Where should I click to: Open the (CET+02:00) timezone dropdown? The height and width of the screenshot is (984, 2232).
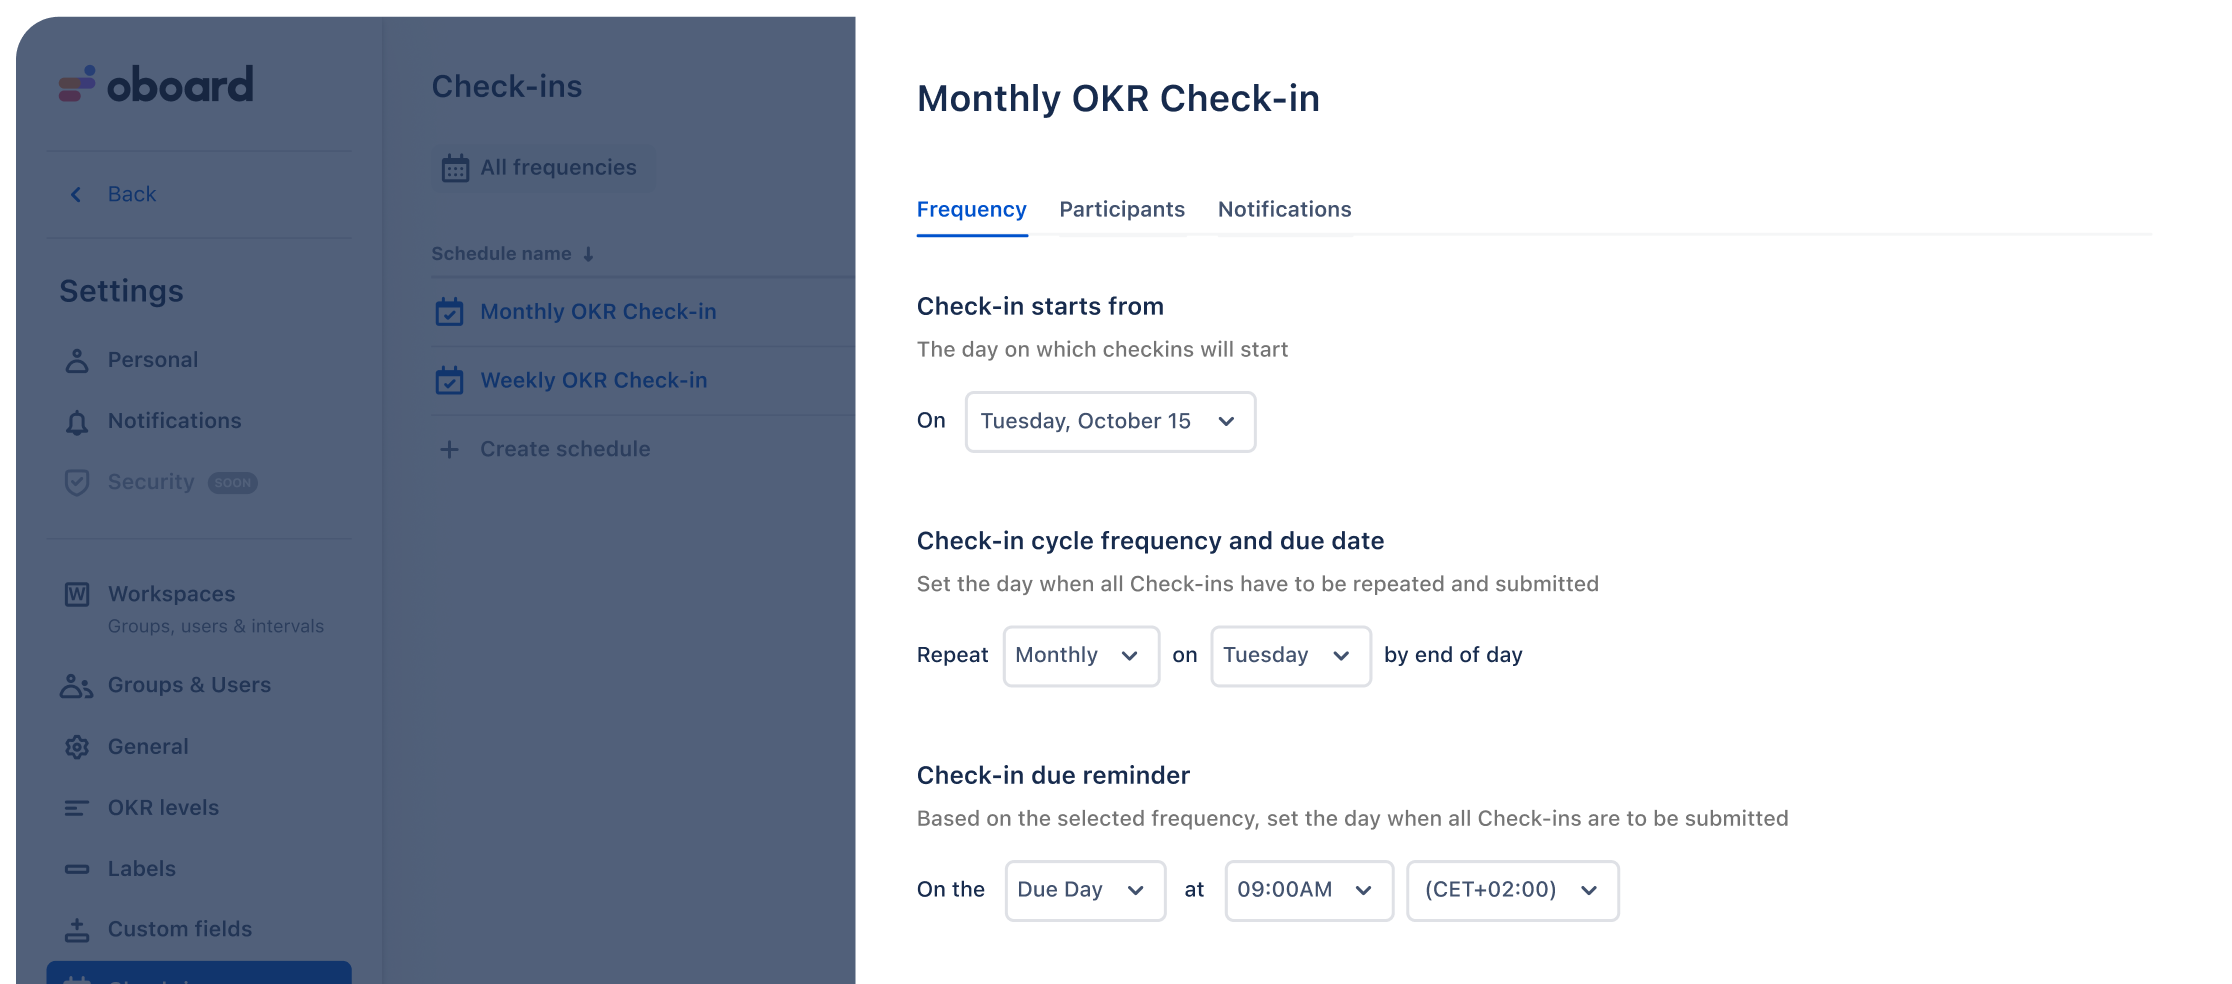click(x=1513, y=890)
